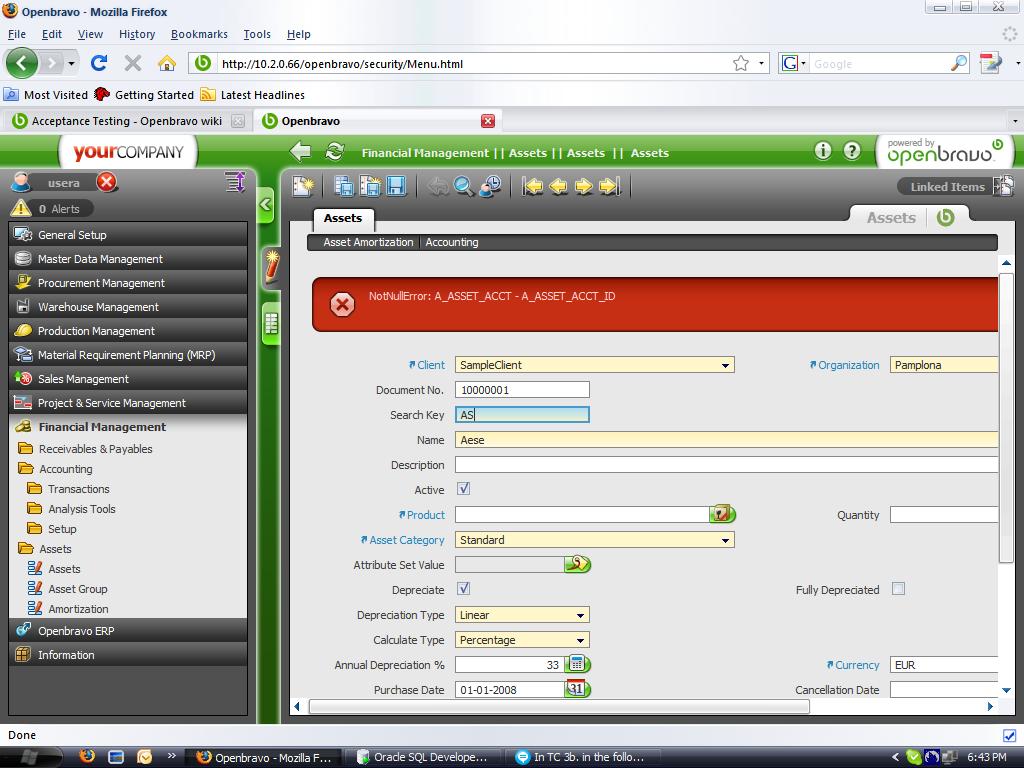The width and height of the screenshot is (1024, 768).
Task: Open Oracle SQL Developer from taskbar
Action: 423,757
